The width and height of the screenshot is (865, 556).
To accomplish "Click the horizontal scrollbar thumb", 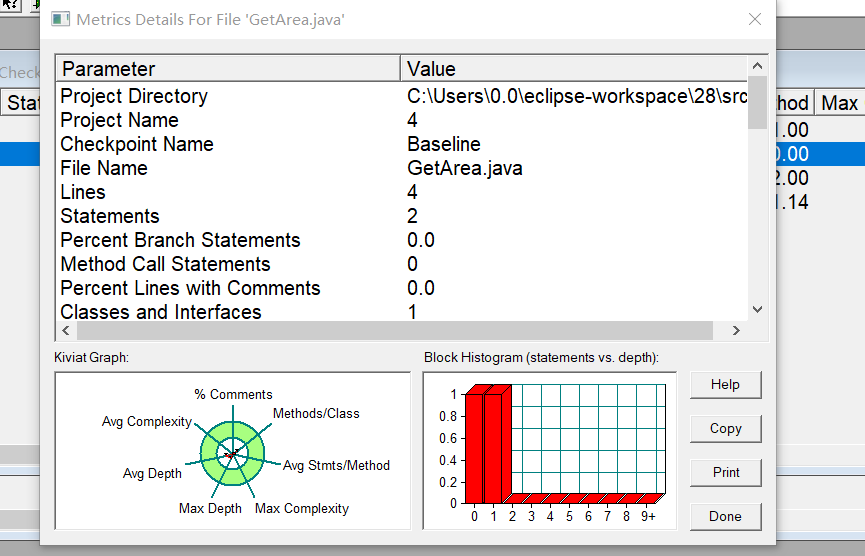I will (x=395, y=330).
